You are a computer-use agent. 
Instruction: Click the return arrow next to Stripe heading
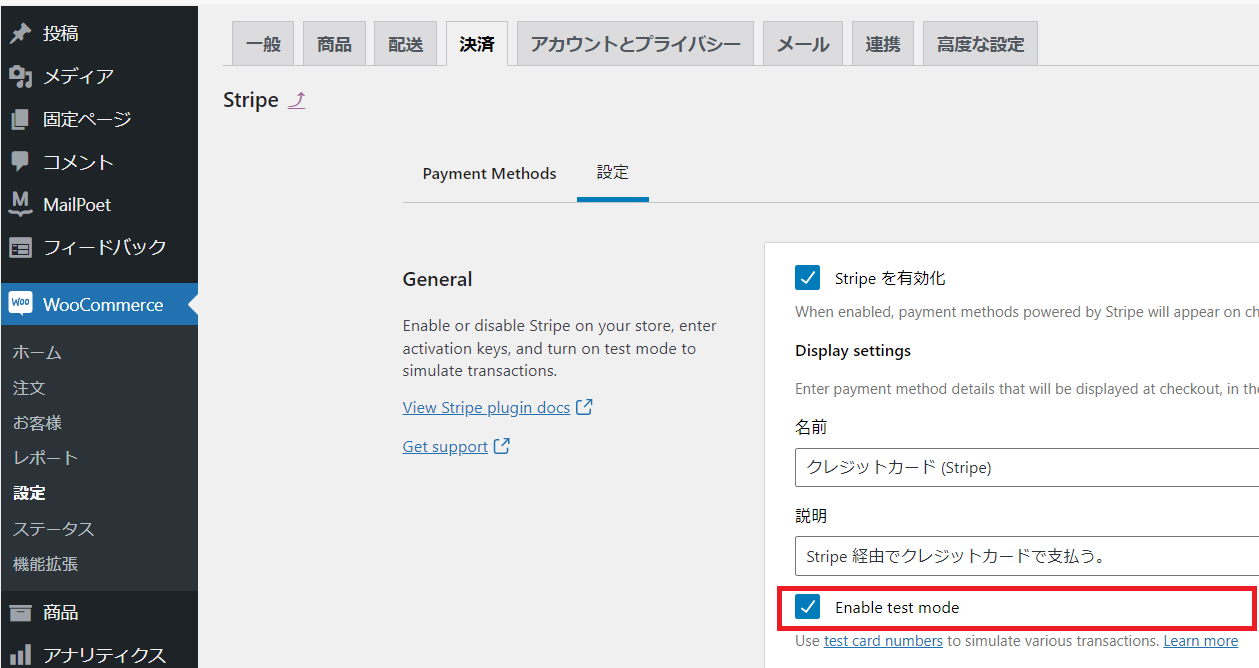pyautogui.click(x=296, y=100)
